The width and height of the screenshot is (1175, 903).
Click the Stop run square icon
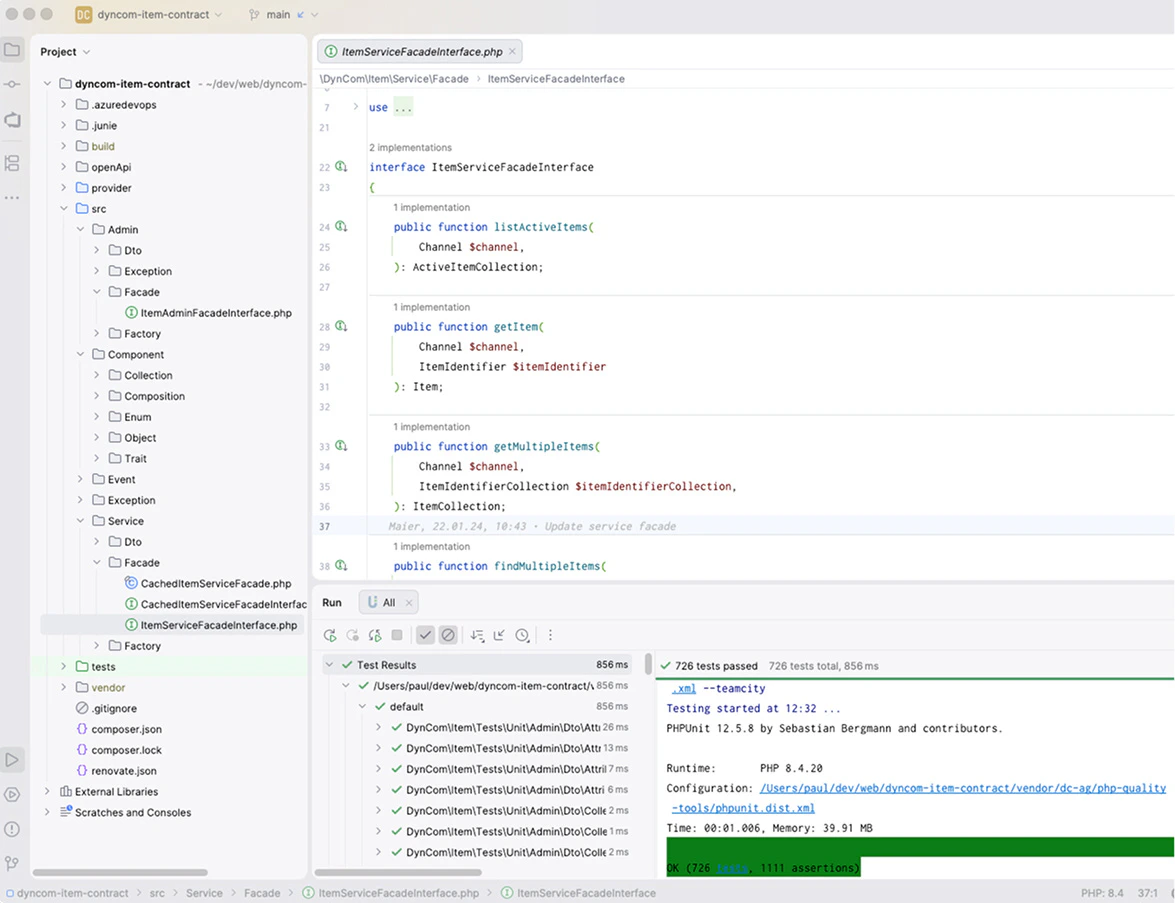[397, 635]
